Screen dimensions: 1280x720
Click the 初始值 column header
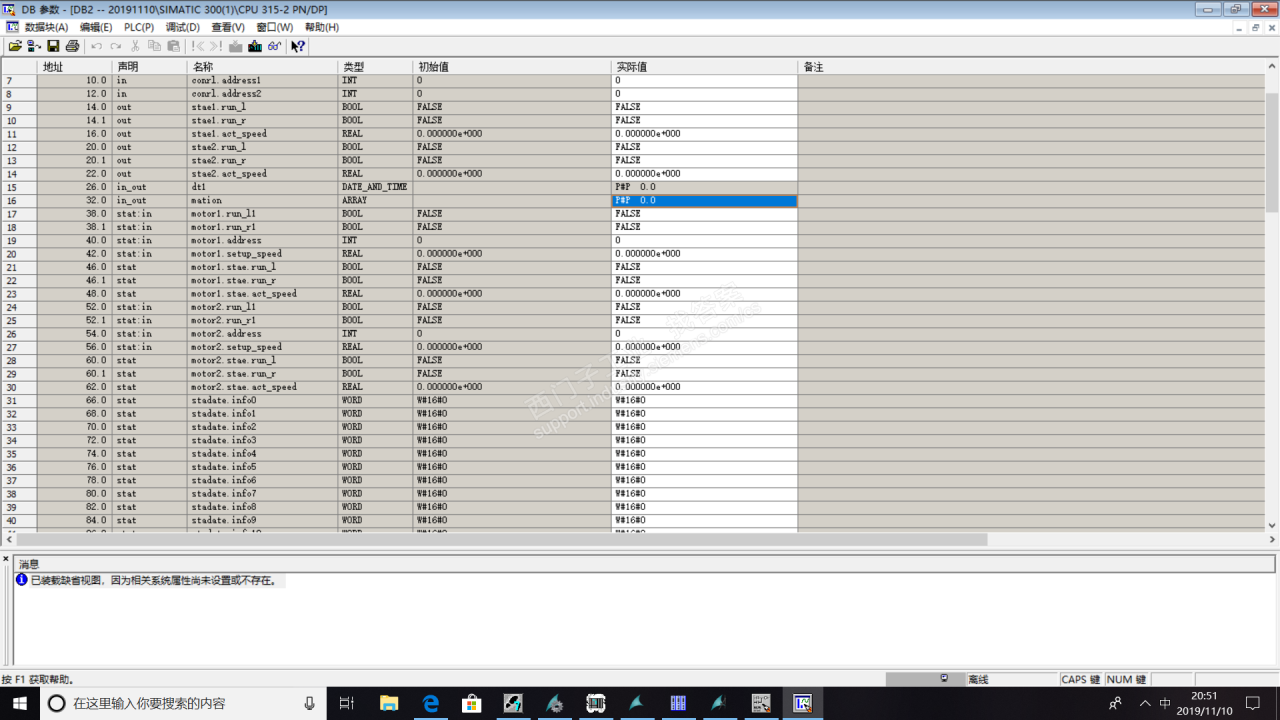point(513,67)
